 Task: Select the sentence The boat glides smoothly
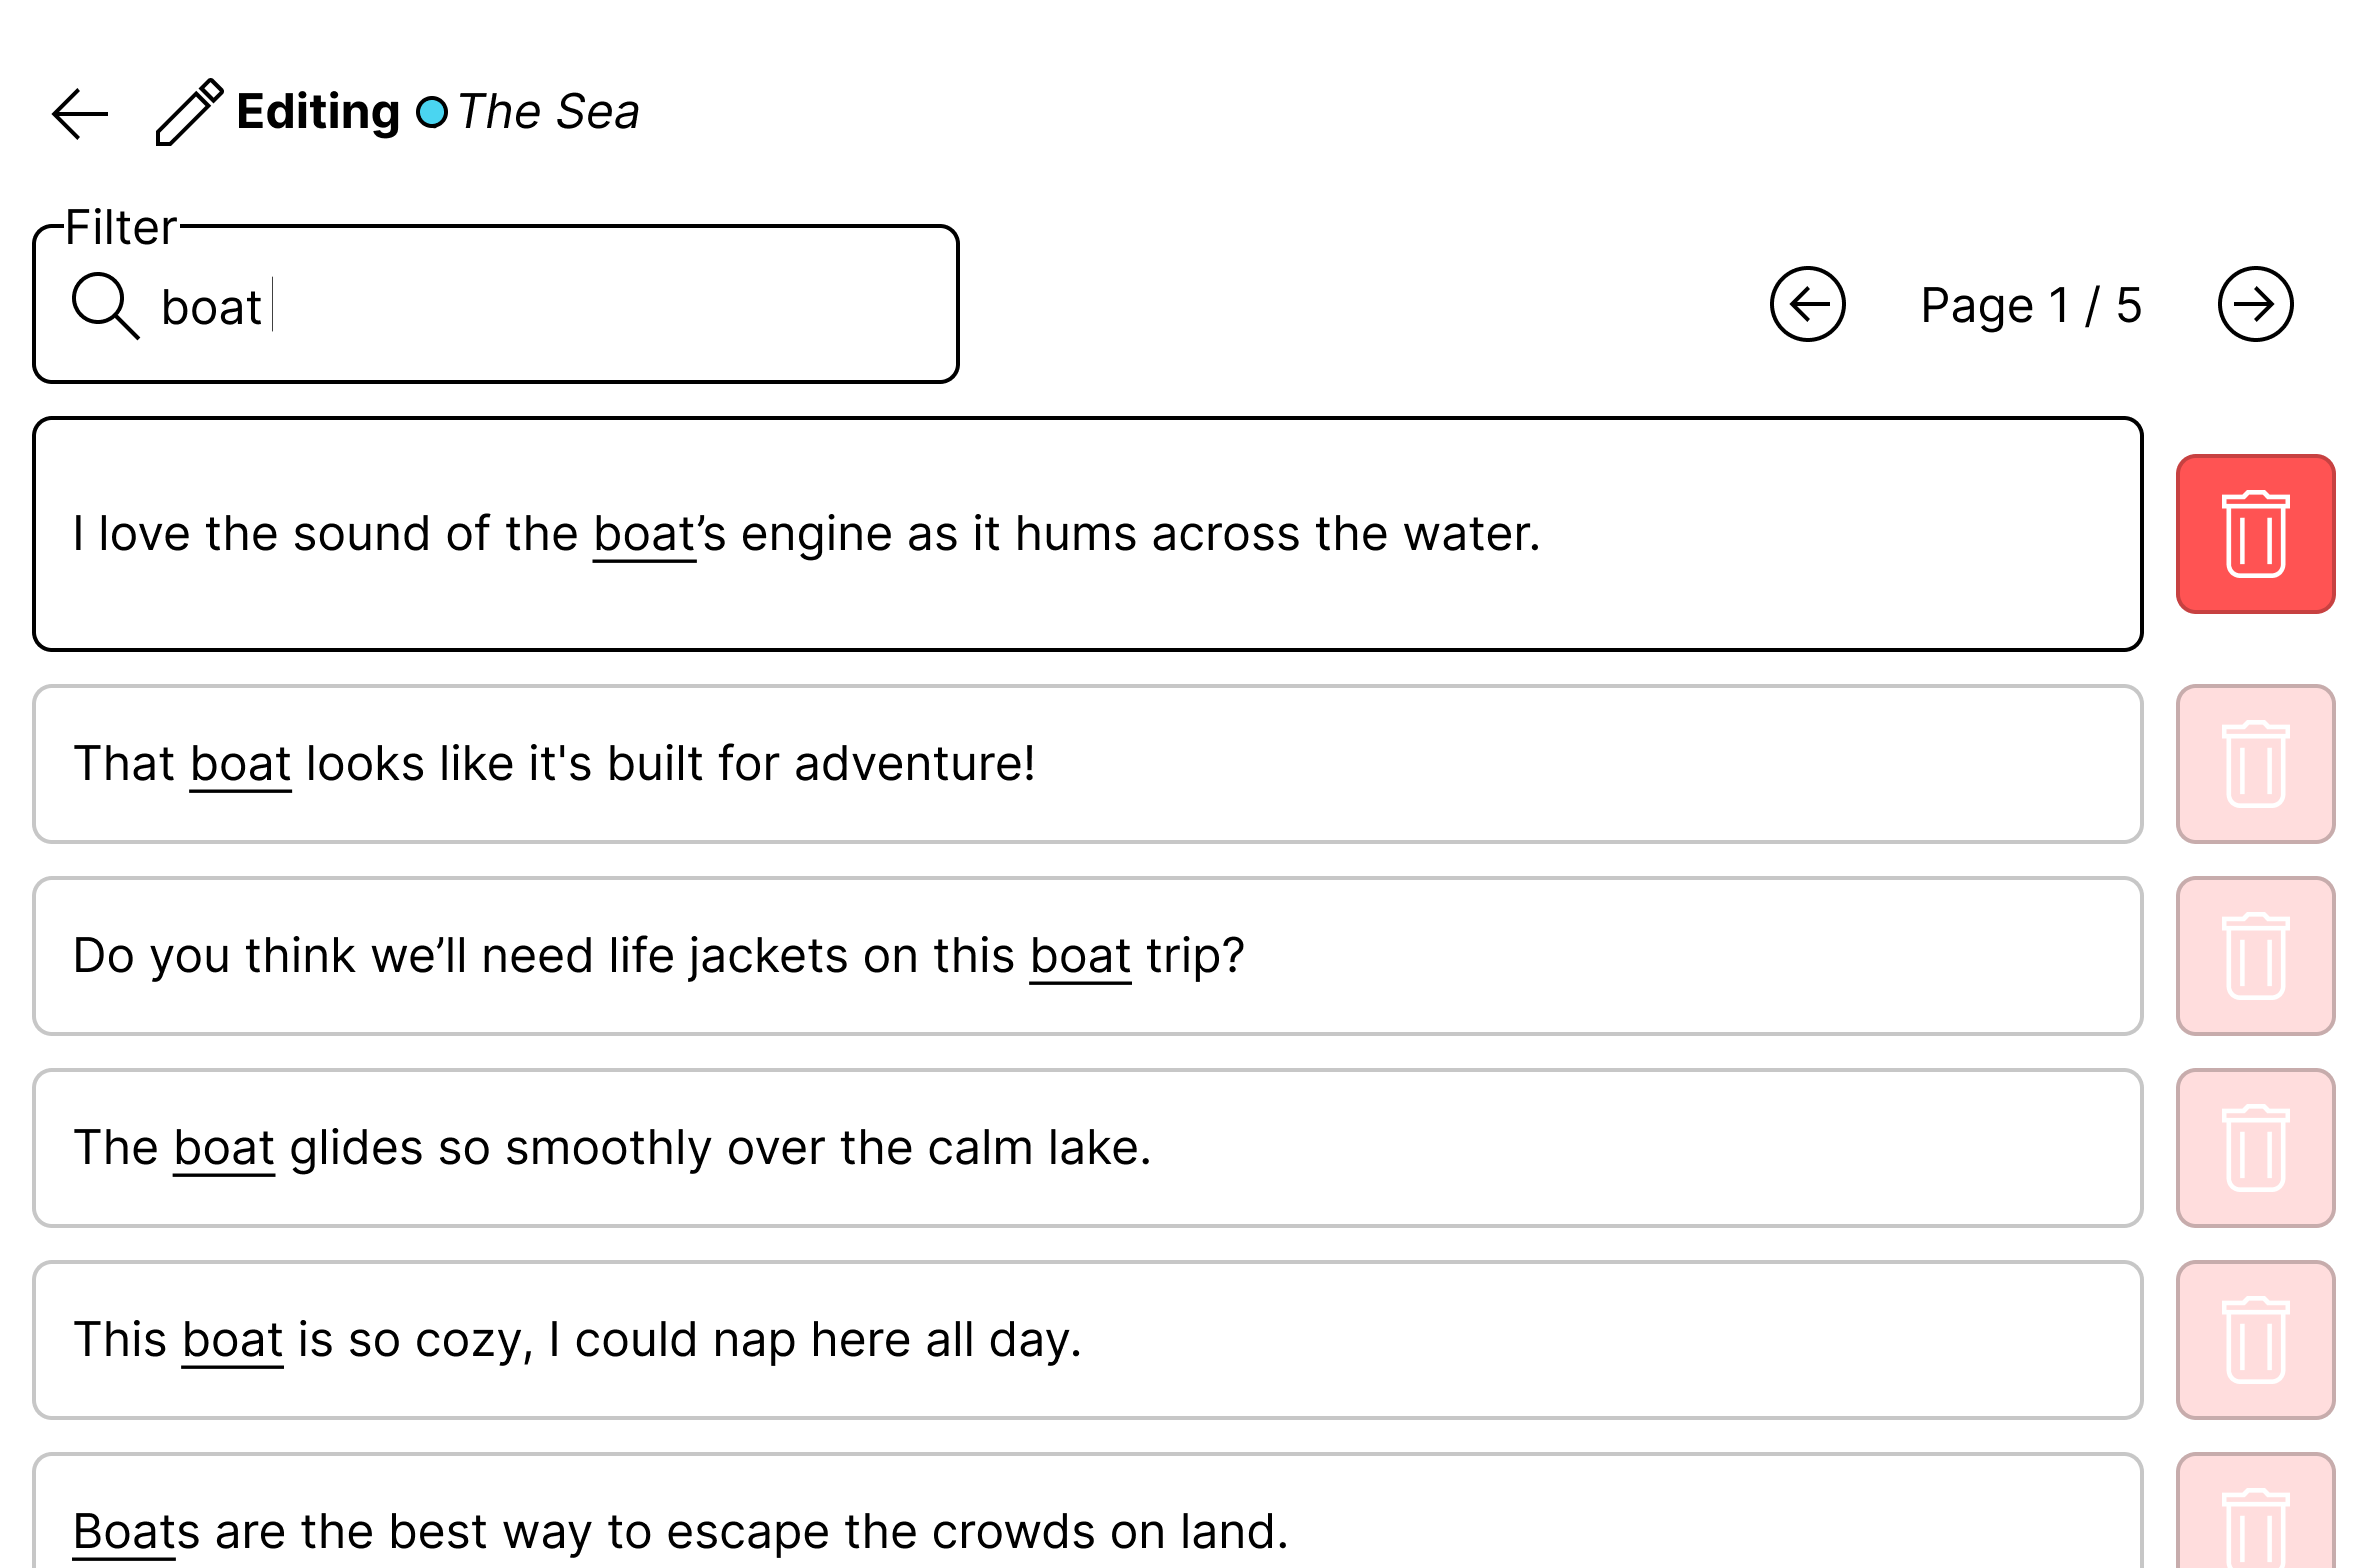1088,1148
